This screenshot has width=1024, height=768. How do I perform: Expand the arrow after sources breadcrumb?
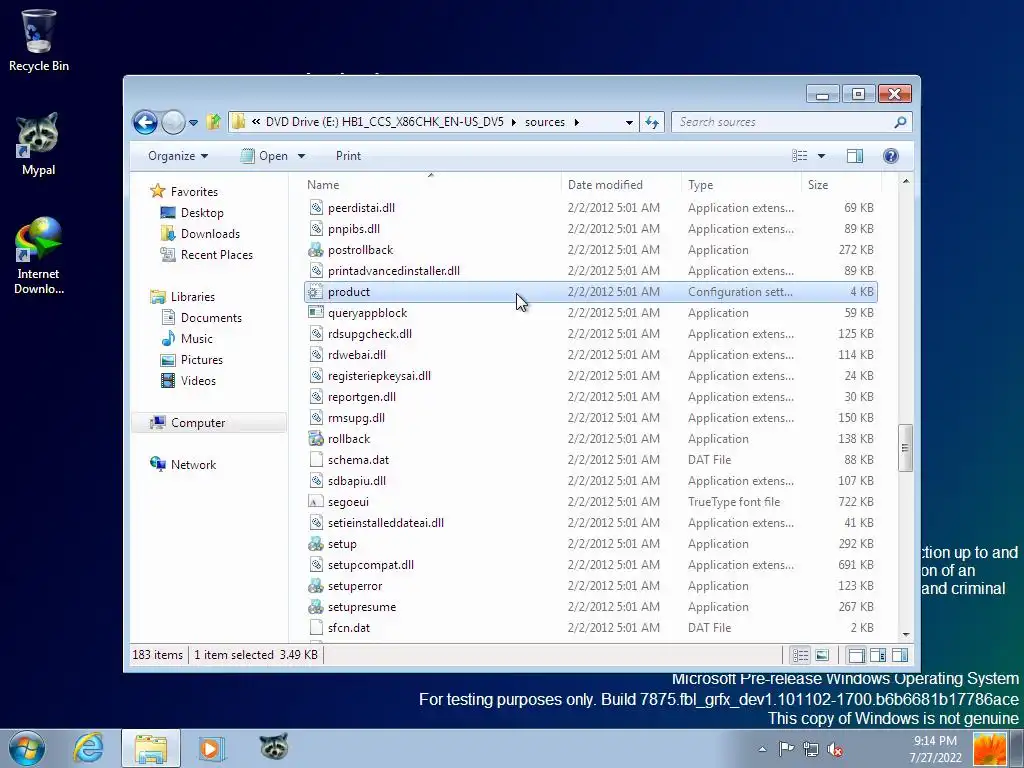pos(577,122)
